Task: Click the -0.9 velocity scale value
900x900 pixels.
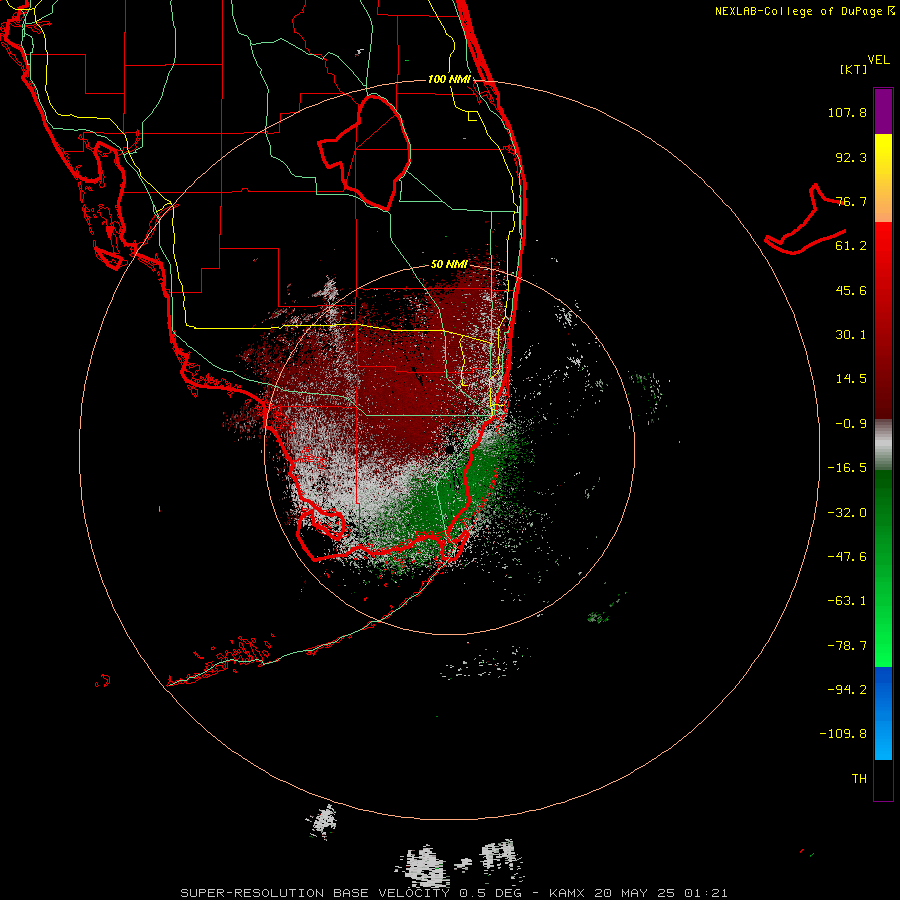Action: point(851,424)
